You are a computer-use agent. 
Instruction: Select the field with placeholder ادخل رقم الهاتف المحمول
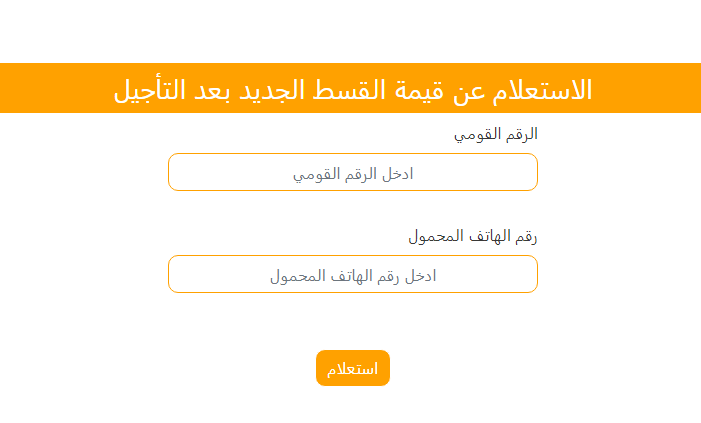point(352,274)
